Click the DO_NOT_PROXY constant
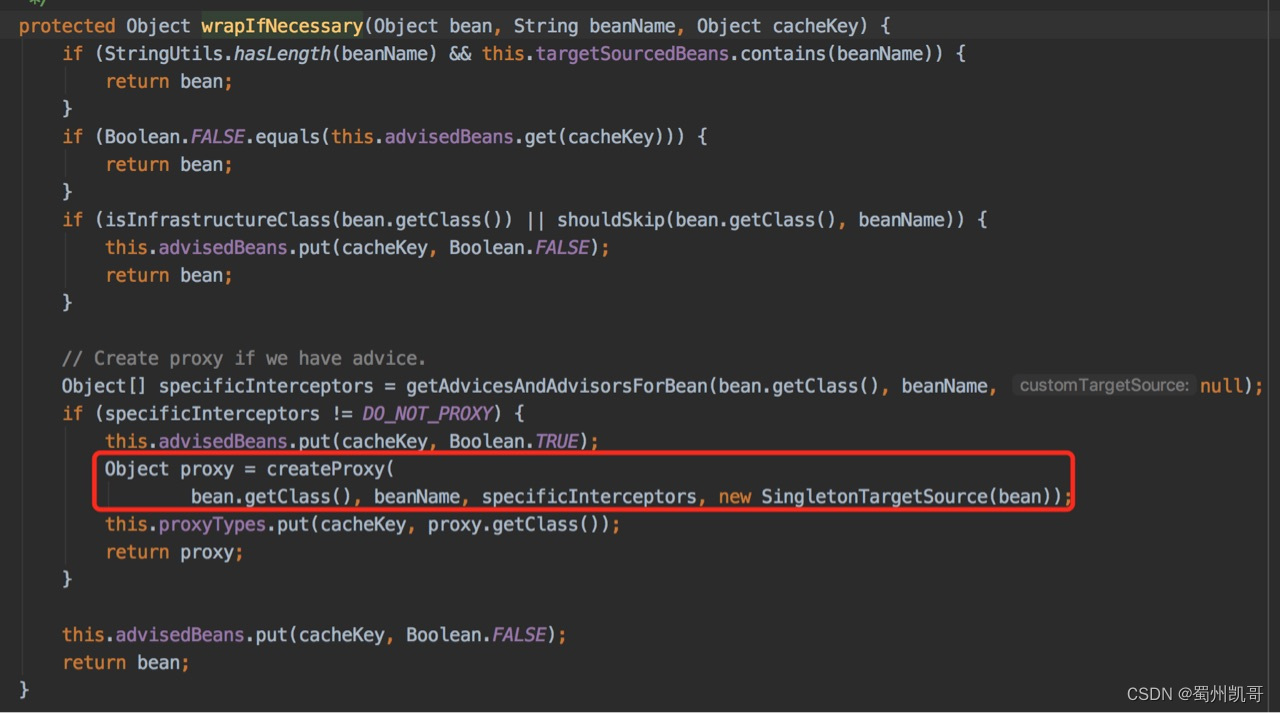 (x=427, y=413)
